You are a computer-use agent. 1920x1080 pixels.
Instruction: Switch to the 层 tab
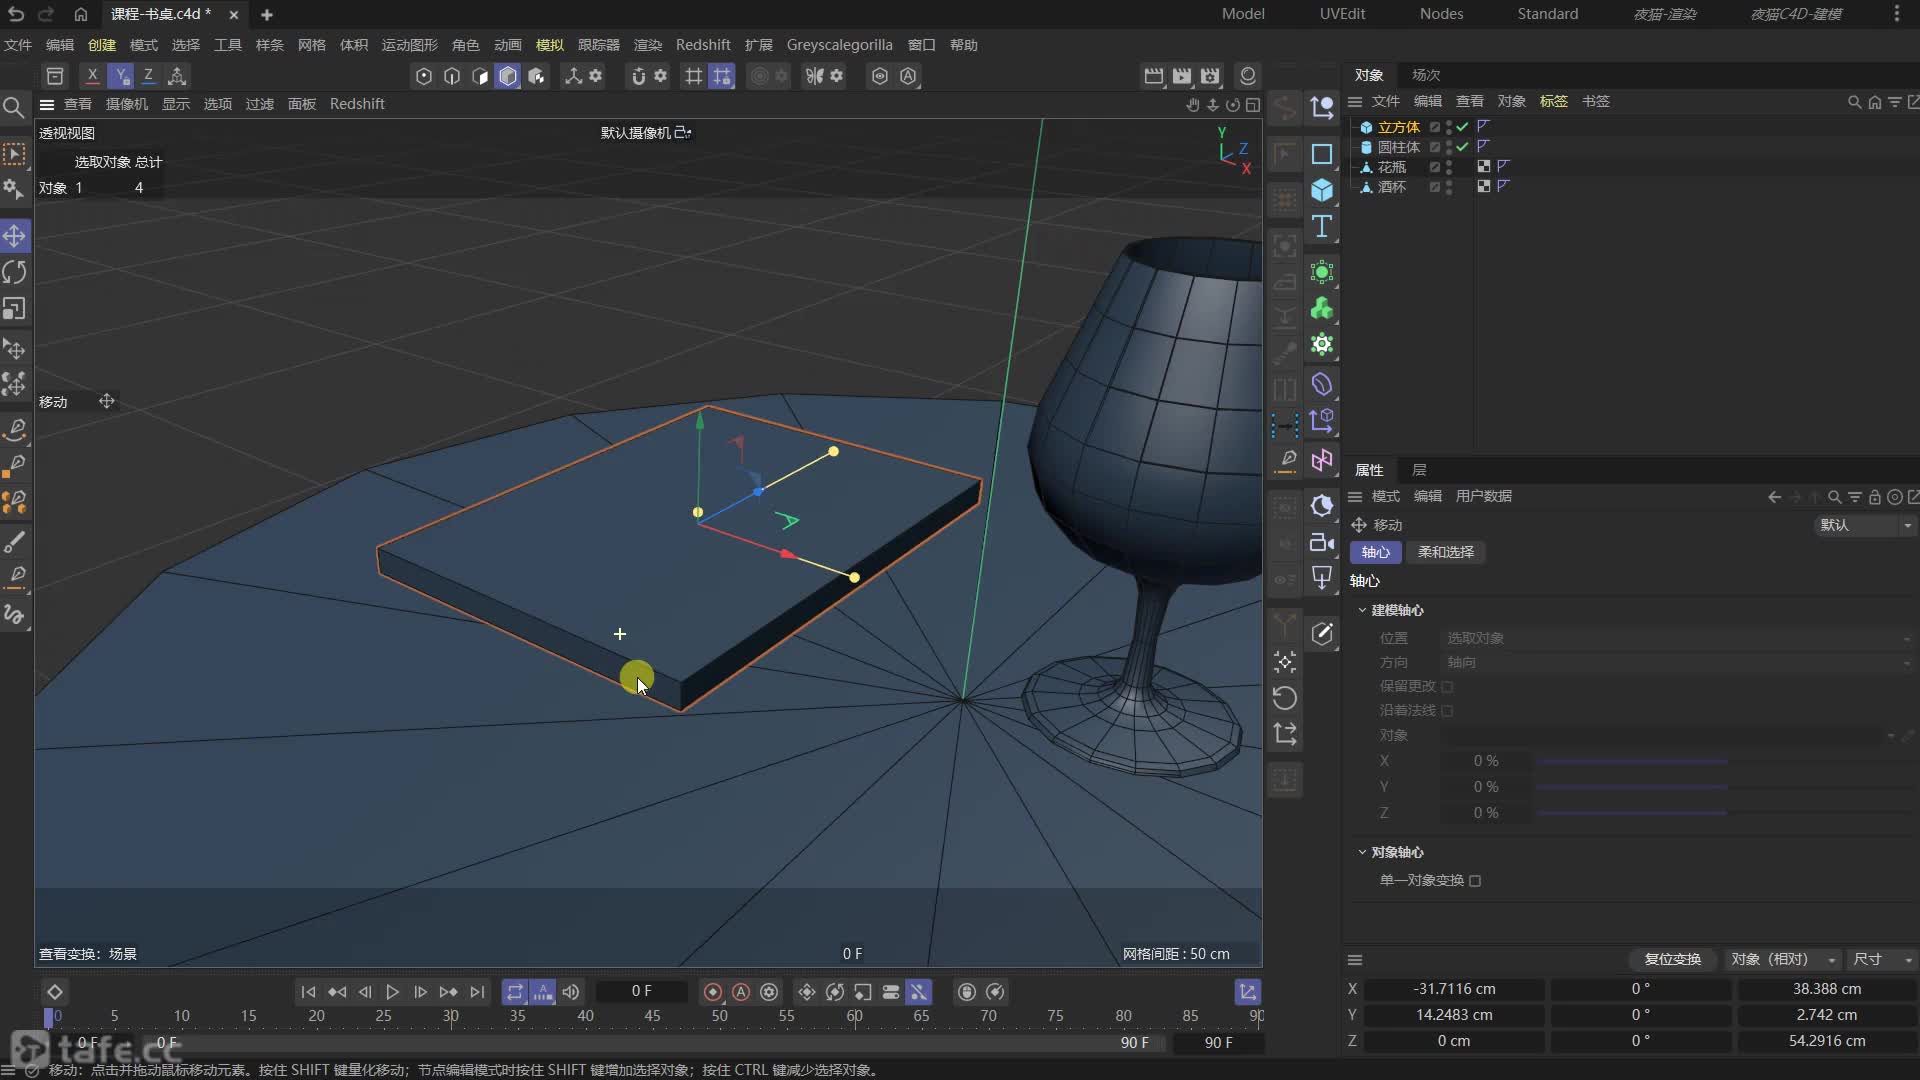pyautogui.click(x=1419, y=470)
